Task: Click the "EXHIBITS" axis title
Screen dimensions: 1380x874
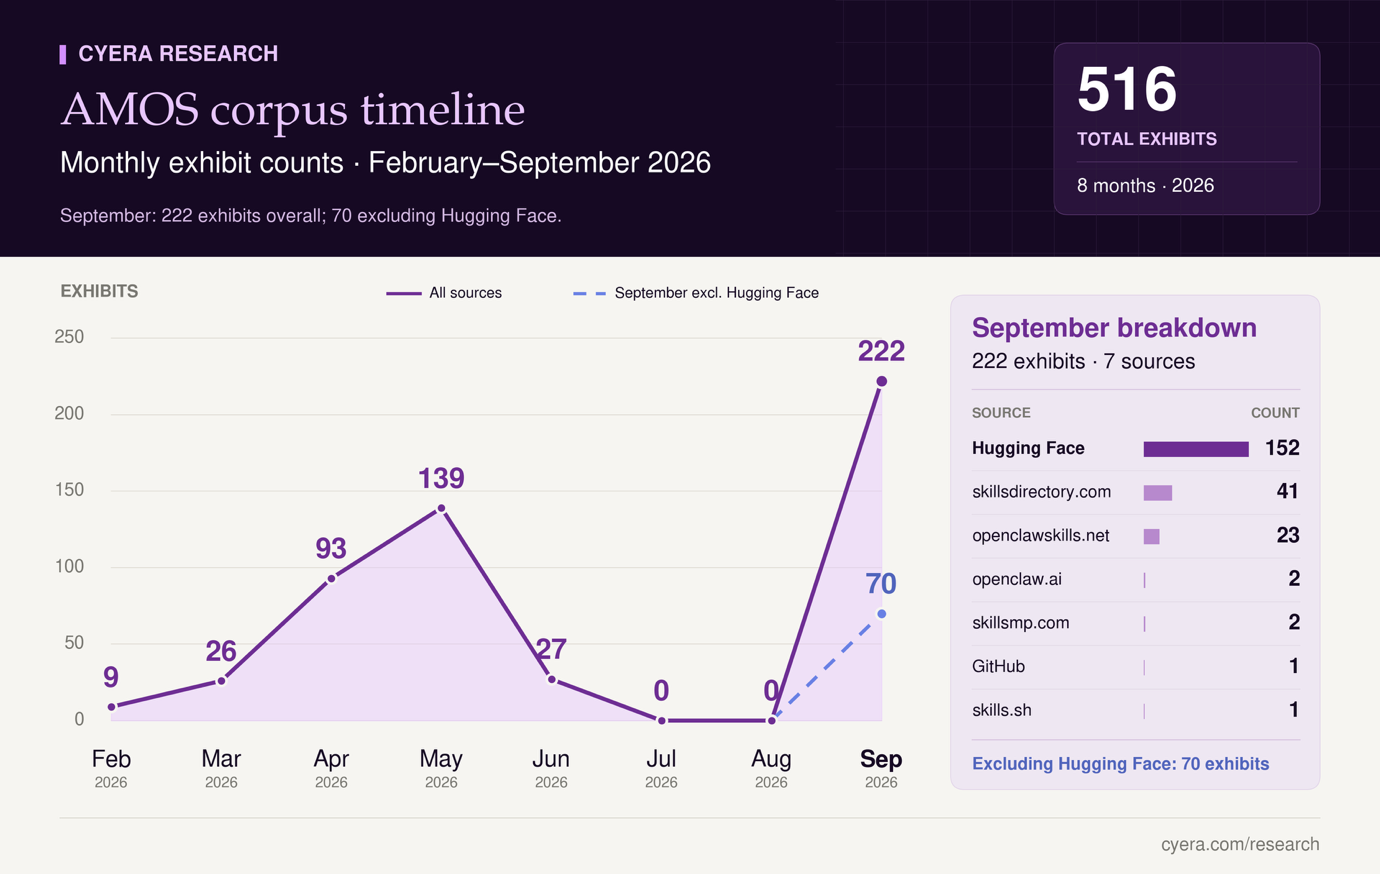Action: [99, 291]
